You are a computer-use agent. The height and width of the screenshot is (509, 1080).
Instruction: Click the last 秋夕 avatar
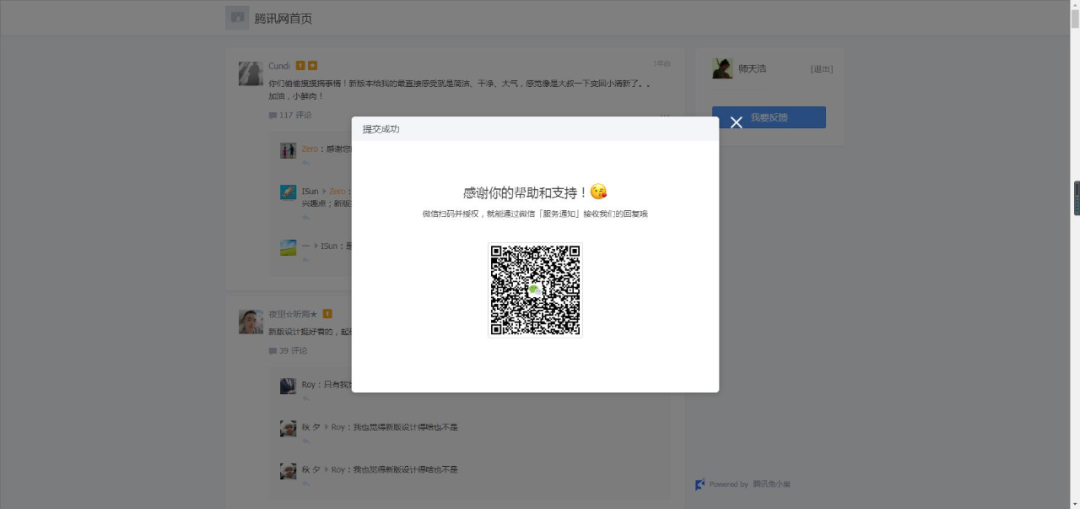[288, 471]
